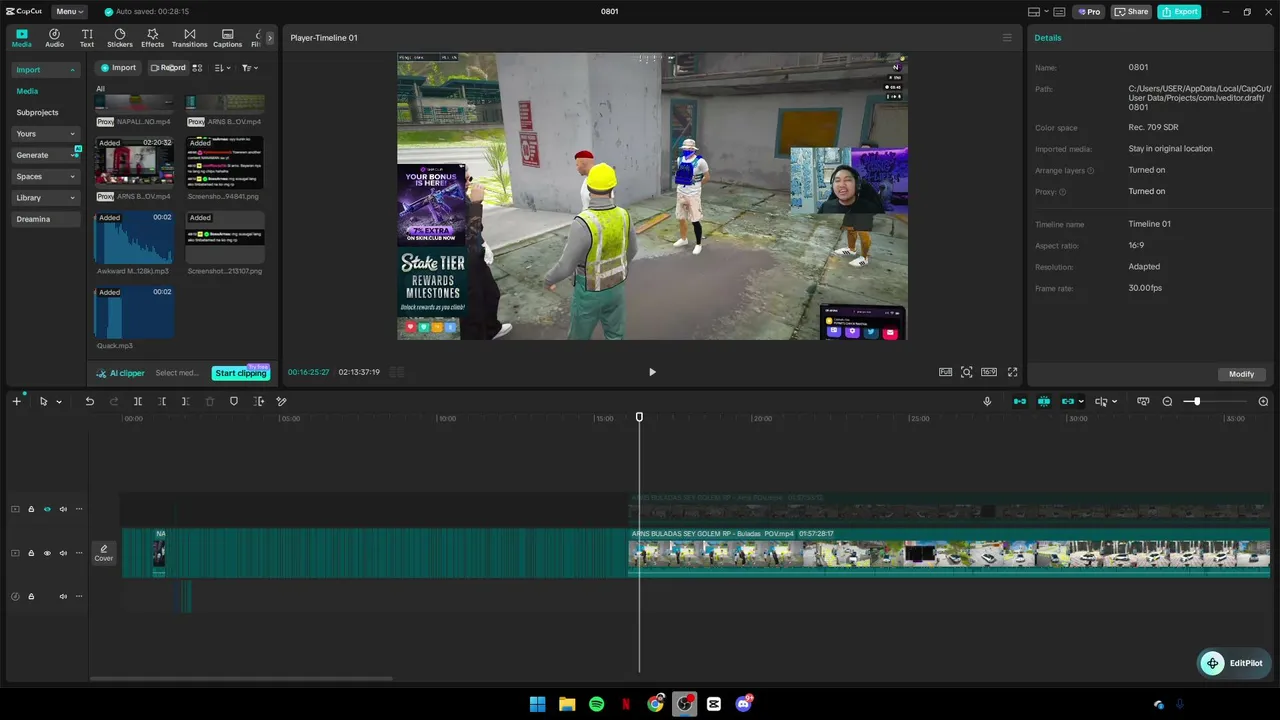Zoom in the timeline
Screen dimensions: 1280x720
pos(1263,401)
